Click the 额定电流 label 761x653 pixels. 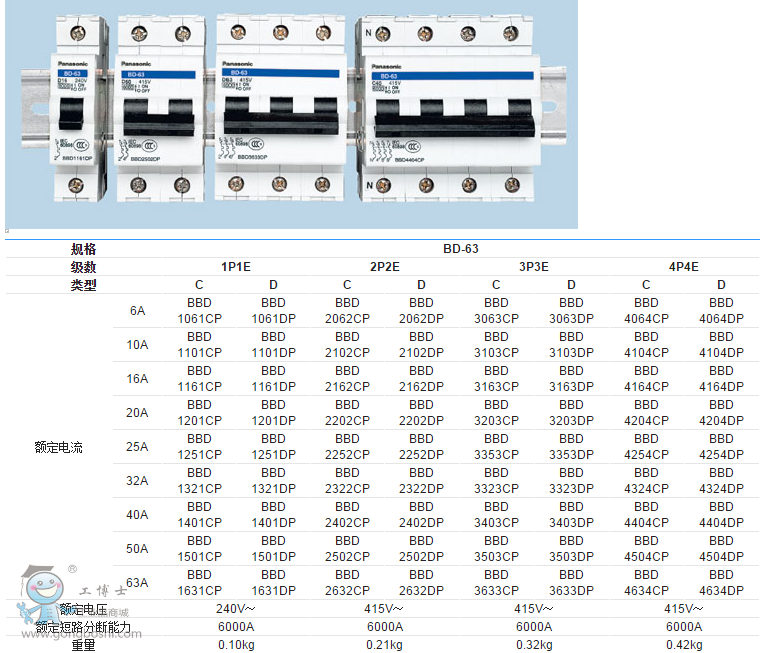pyautogui.click(x=59, y=447)
